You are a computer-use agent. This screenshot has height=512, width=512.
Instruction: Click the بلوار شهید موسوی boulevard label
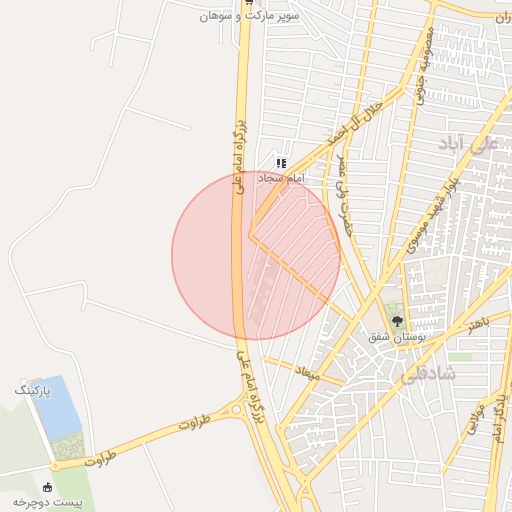433,217
